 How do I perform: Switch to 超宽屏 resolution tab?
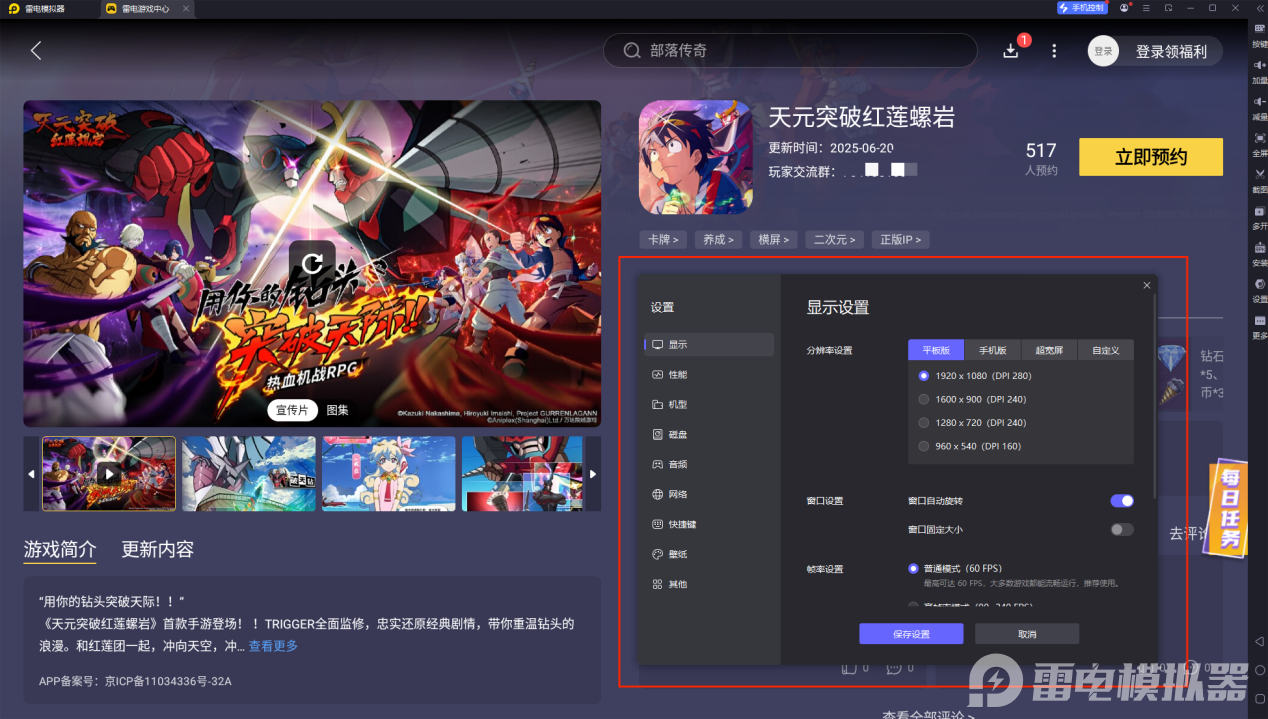pos(1049,350)
